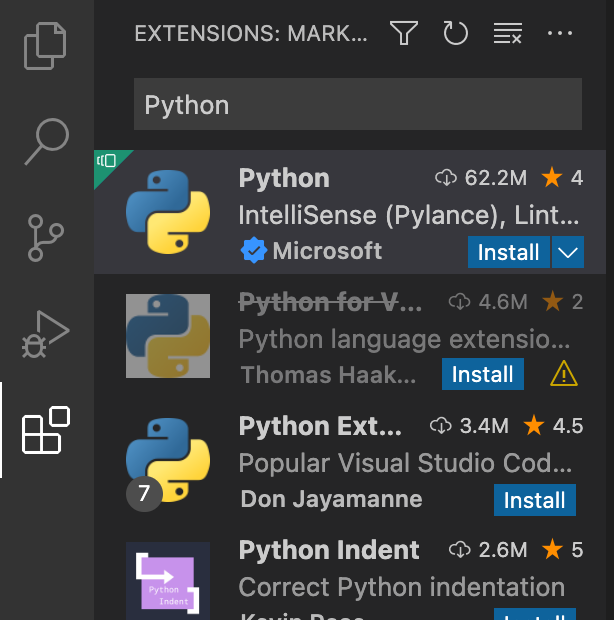Select the Extensions view icon
614x620 pixels.
point(46,430)
